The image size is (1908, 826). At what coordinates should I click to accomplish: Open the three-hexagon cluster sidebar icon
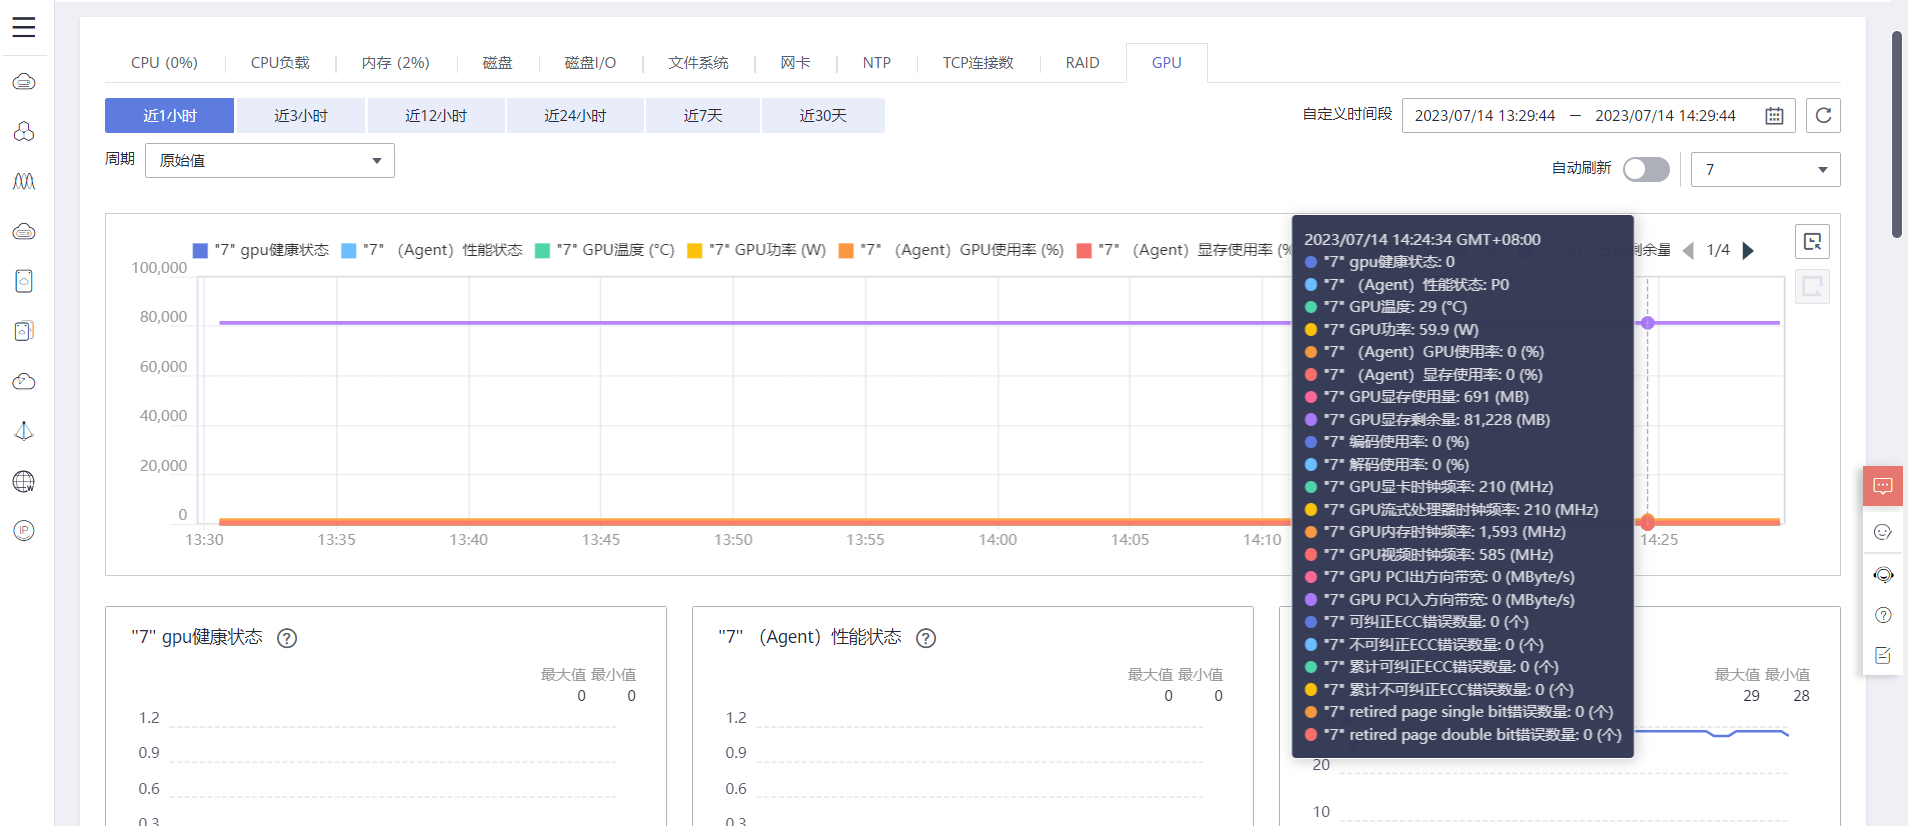[x=24, y=131]
